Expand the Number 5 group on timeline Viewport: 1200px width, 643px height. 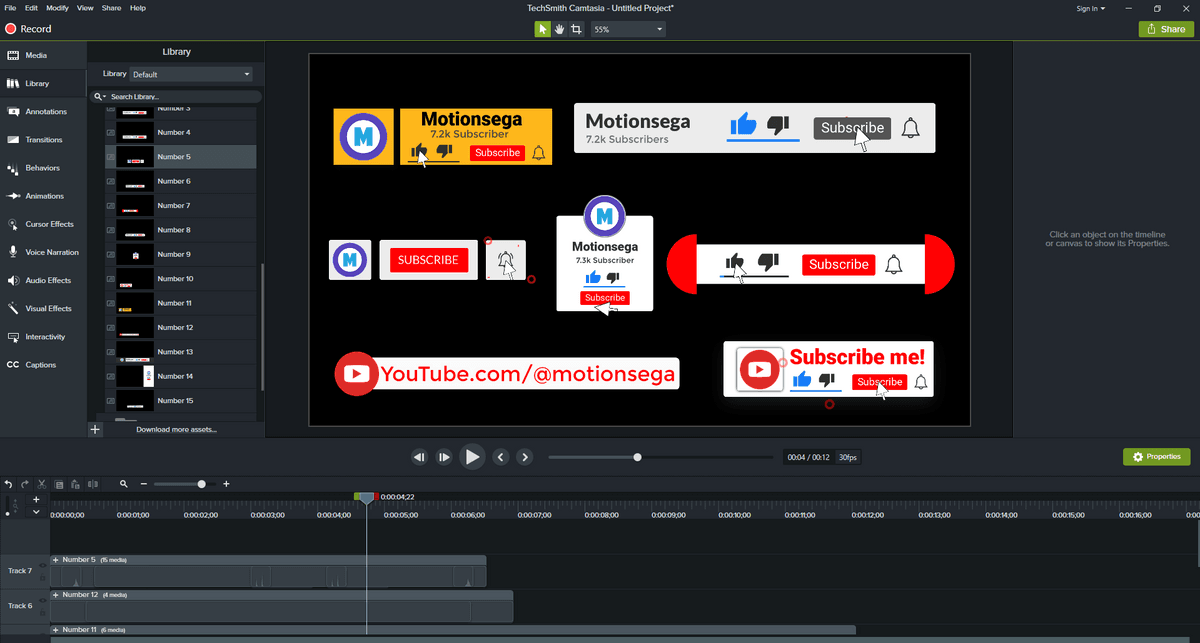click(56, 560)
